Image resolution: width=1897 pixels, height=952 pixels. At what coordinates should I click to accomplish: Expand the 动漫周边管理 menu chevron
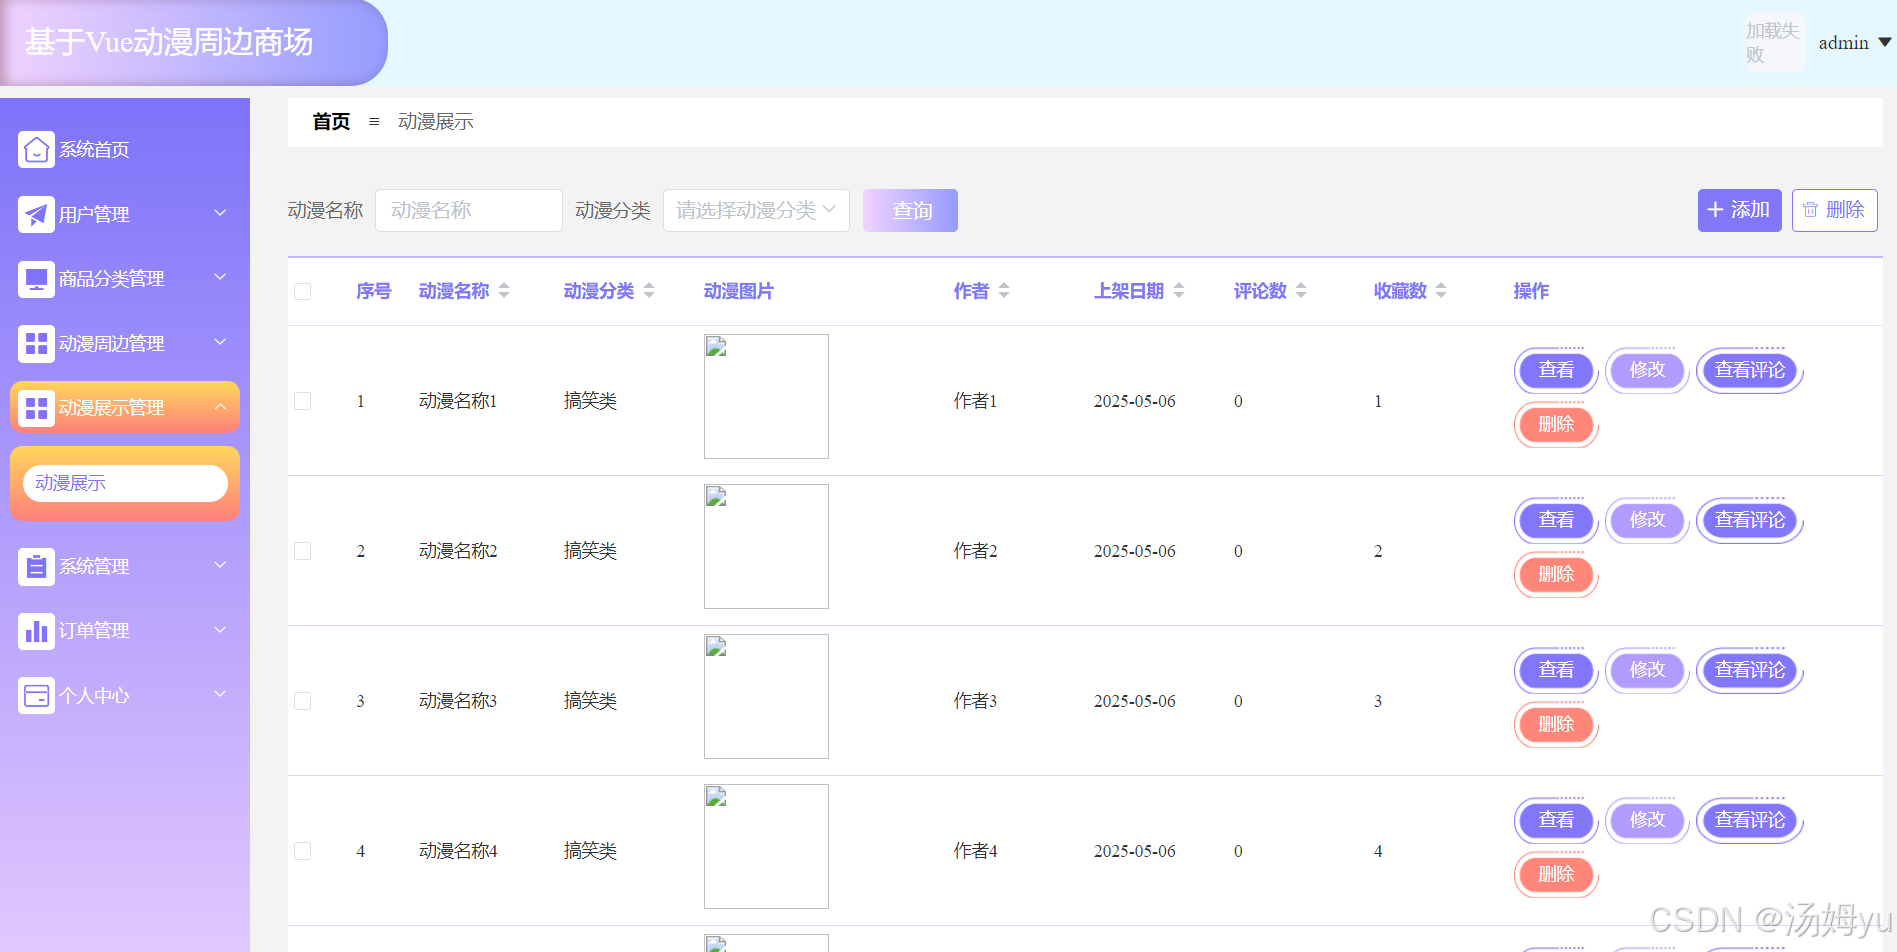(x=220, y=342)
